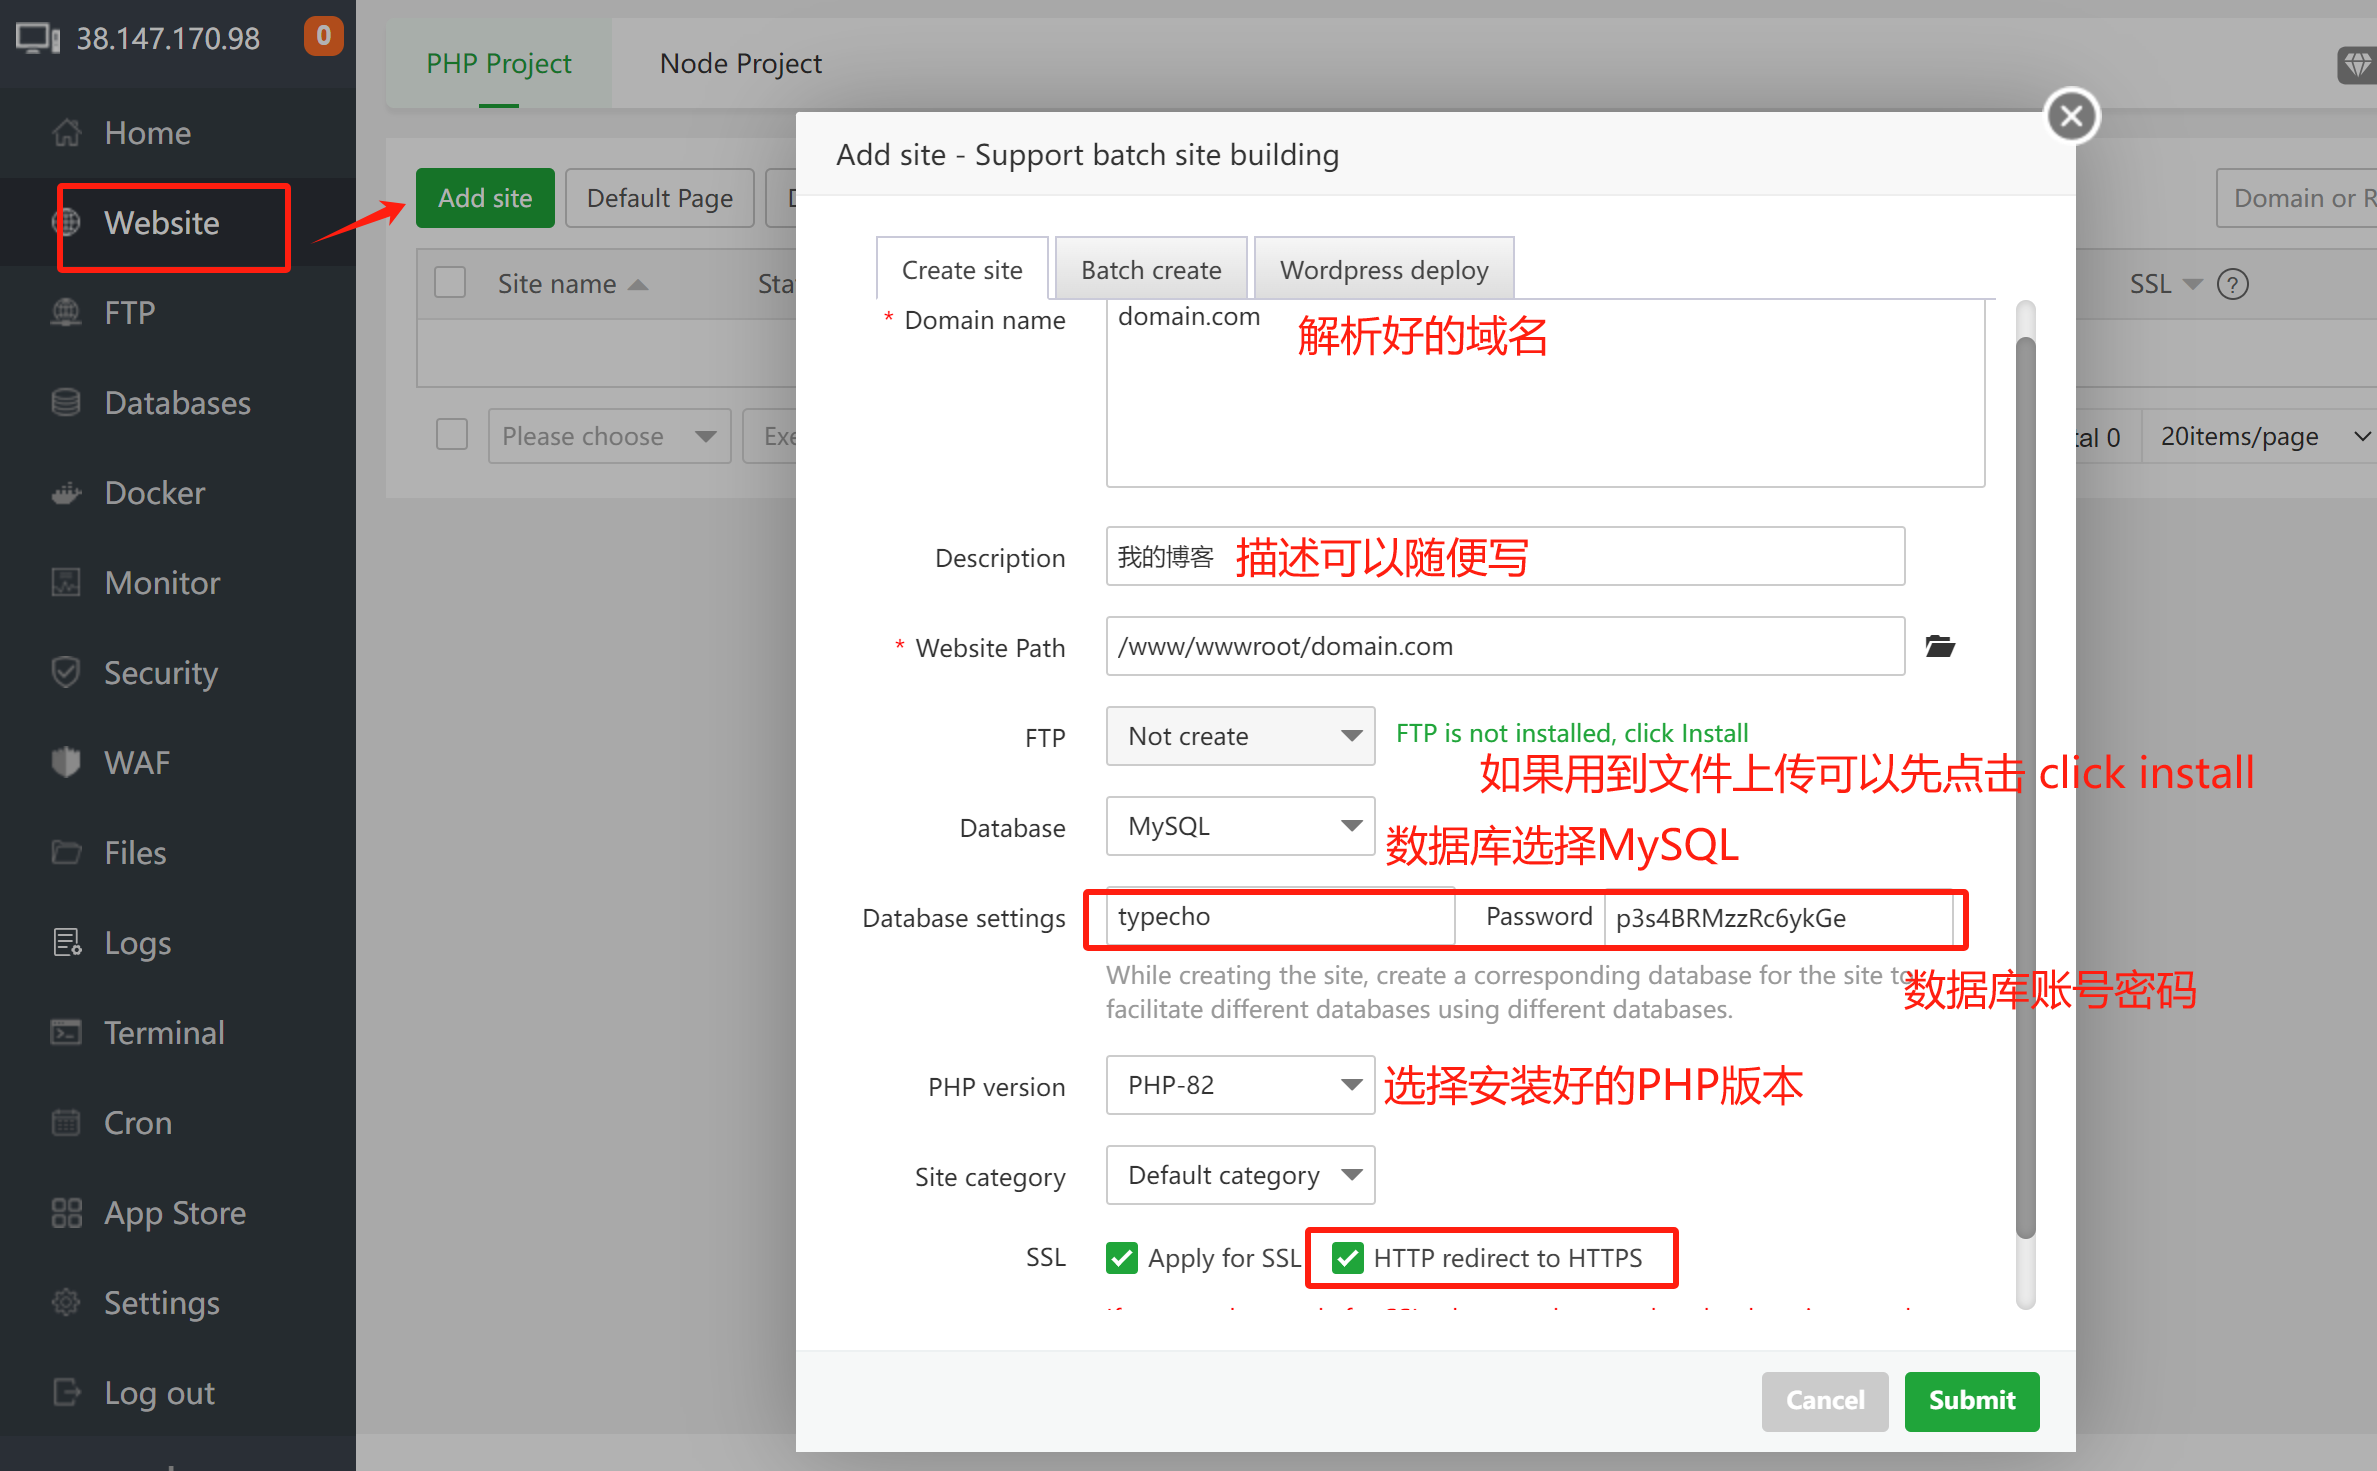
Task: Click the Monitor chart icon in sidebar
Action: pyautogui.click(x=66, y=582)
